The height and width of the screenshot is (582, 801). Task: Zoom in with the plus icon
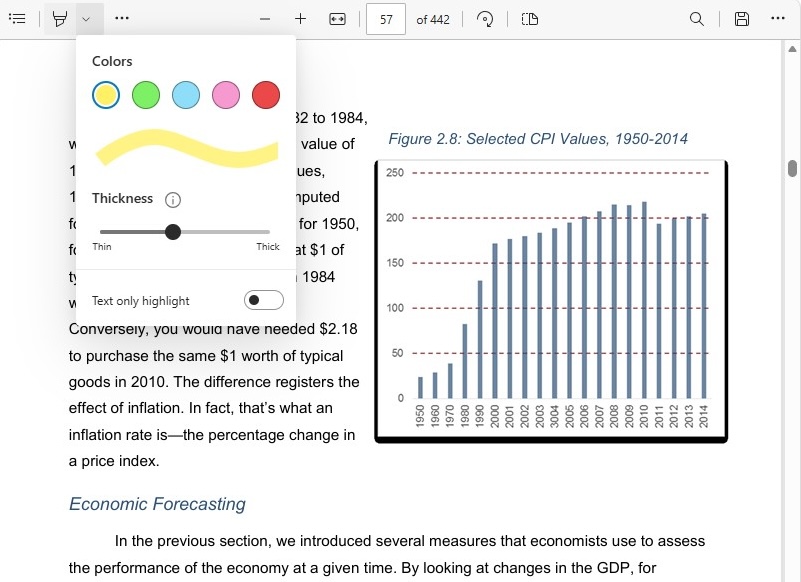tap(300, 19)
